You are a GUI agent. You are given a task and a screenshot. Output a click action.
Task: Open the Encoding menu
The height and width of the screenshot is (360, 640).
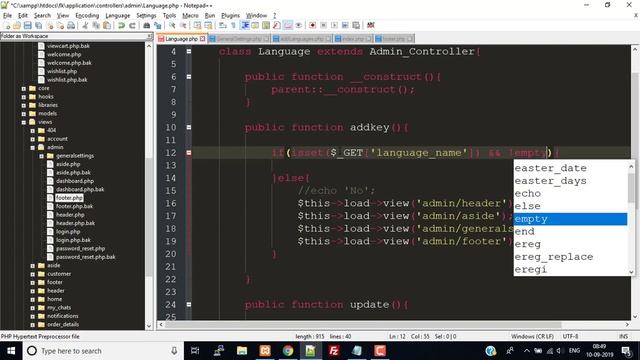click(x=87, y=15)
